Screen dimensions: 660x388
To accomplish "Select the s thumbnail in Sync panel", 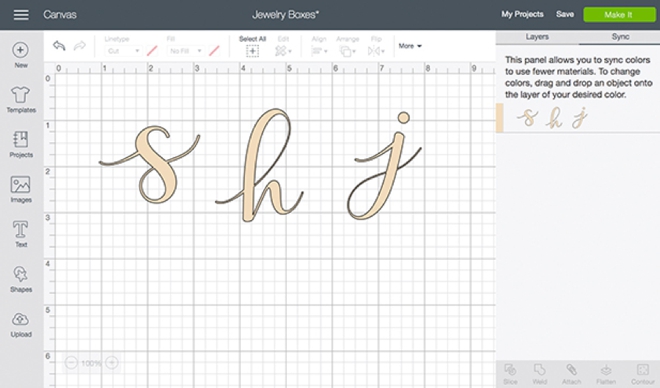I will point(527,117).
